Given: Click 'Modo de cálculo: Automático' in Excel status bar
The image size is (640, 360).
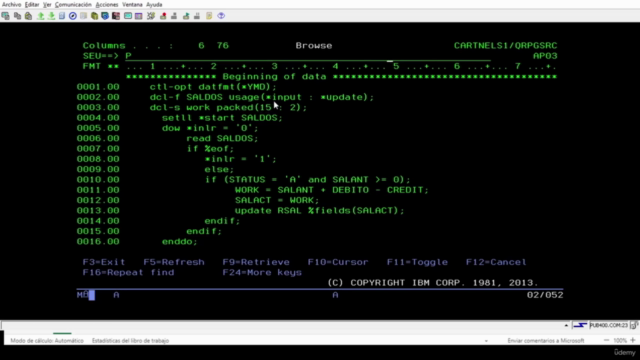Looking at the screenshot, I should [47, 340].
